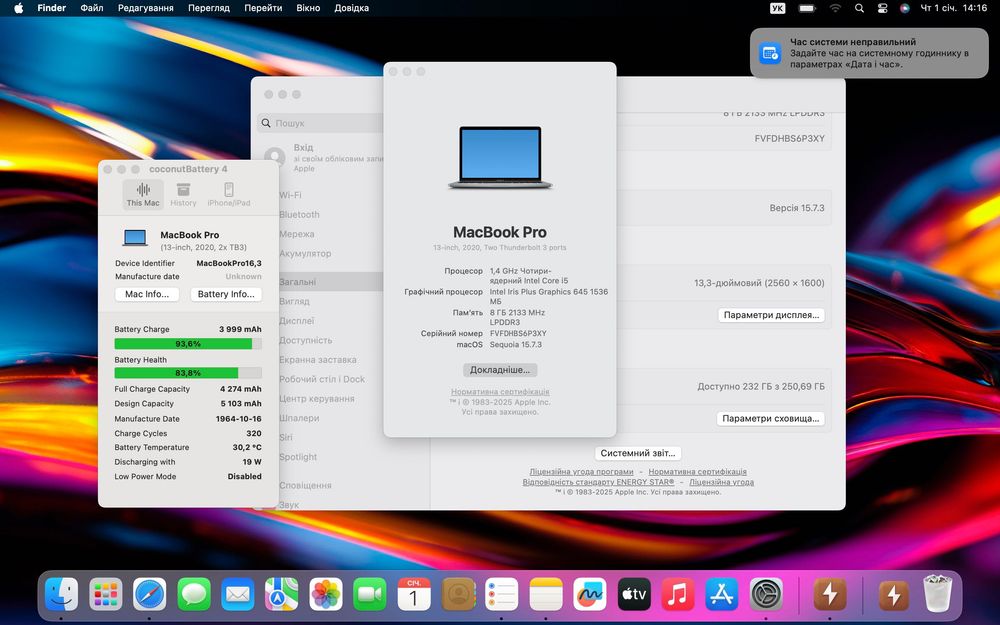The height and width of the screenshot is (625, 1000).
Task: Open Trash in the Dock
Action: coord(938,594)
